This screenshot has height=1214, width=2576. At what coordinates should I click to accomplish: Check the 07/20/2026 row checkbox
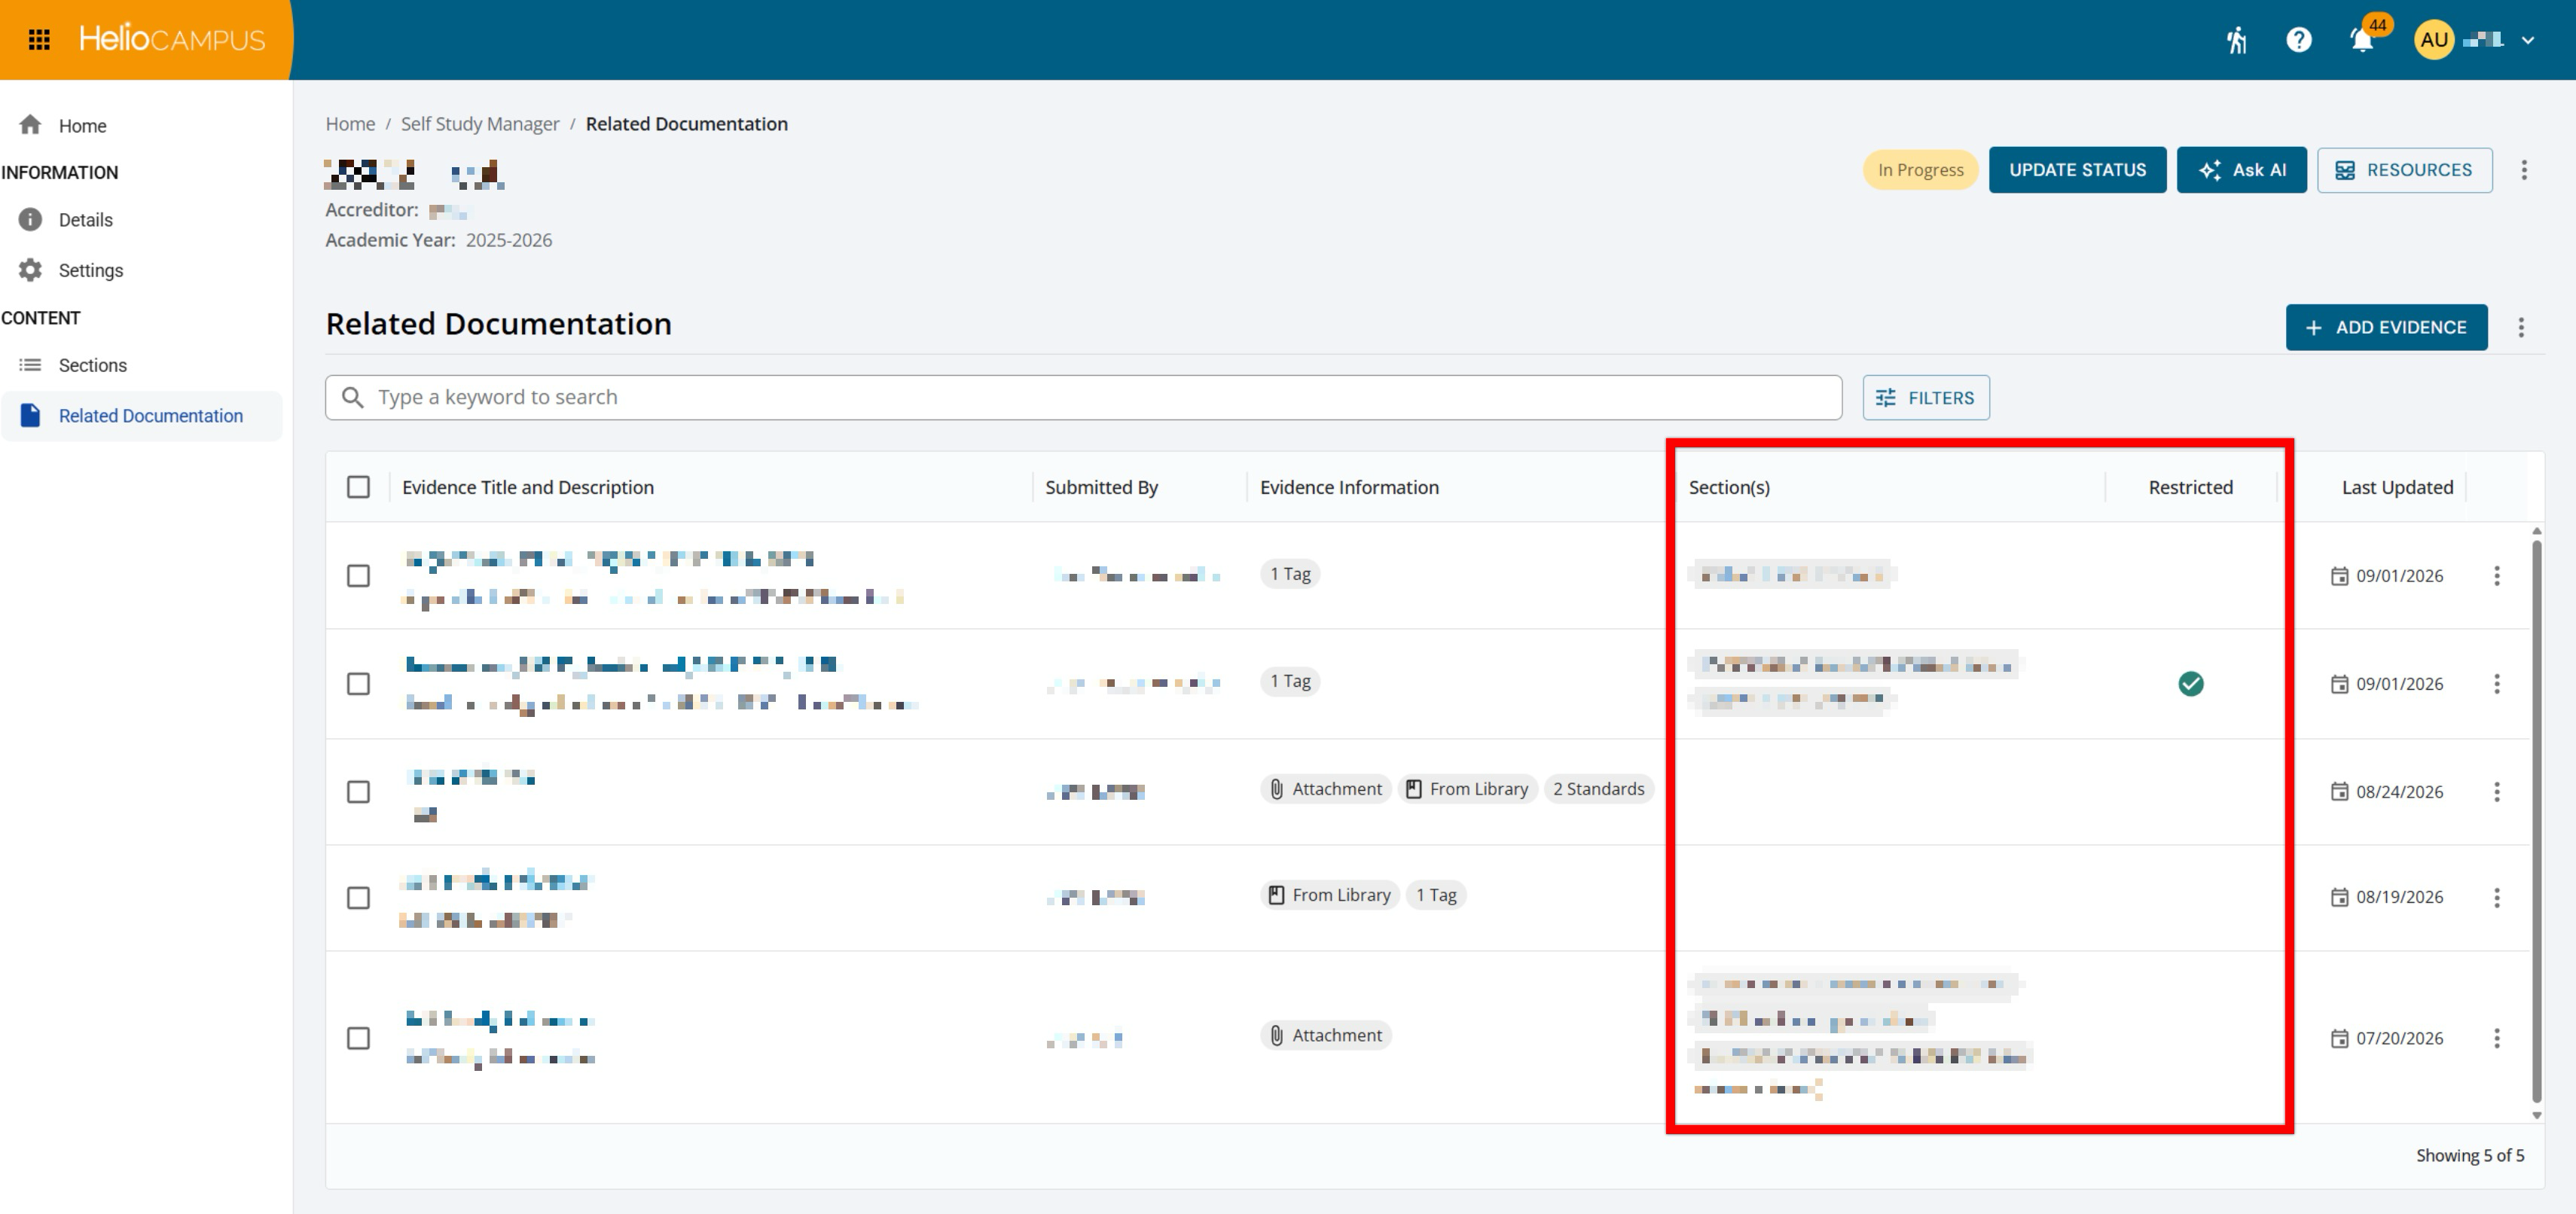point(358,1038)
